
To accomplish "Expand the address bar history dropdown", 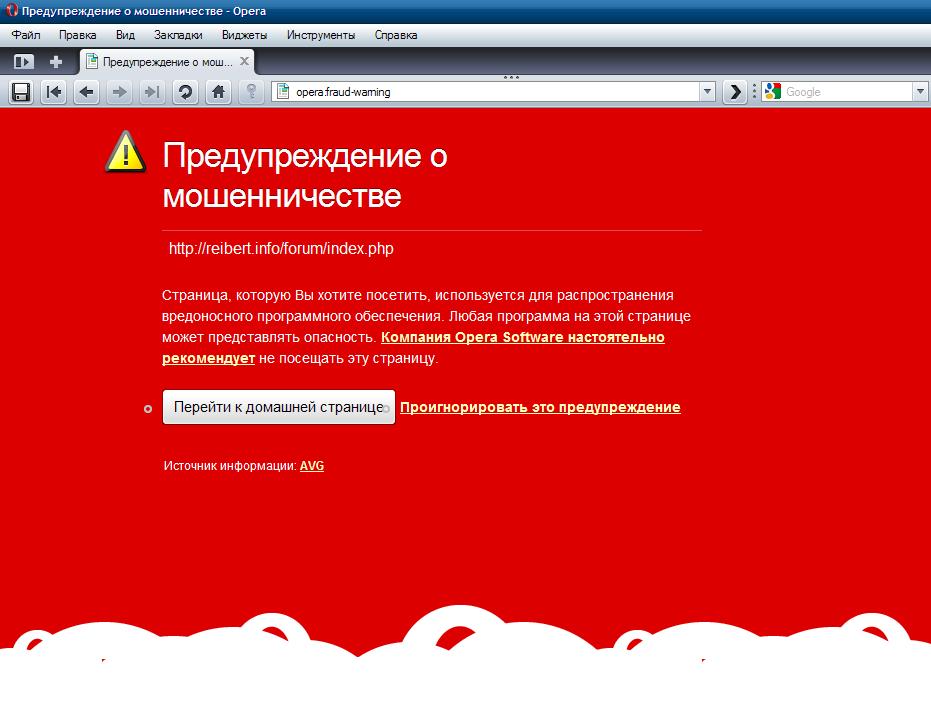I will (x=707, y=92).
